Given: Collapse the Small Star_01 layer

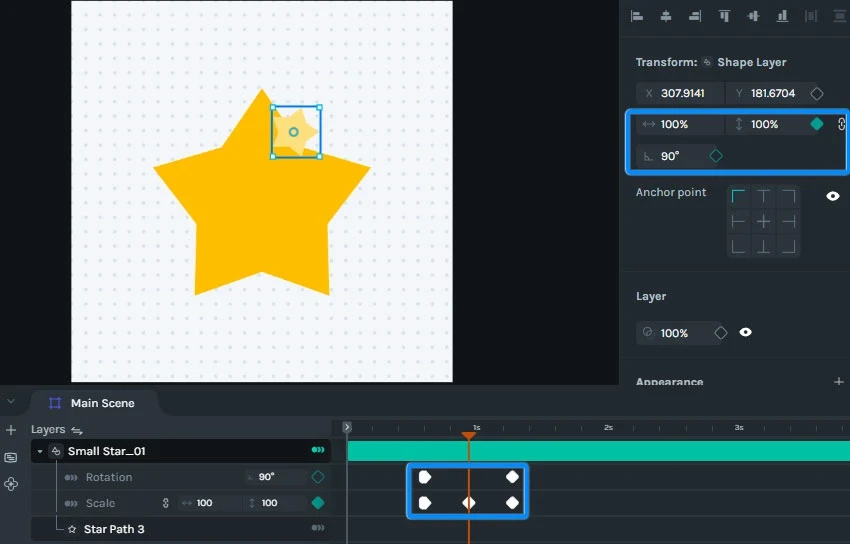Looking at the screenshot, I should [40, 451].
